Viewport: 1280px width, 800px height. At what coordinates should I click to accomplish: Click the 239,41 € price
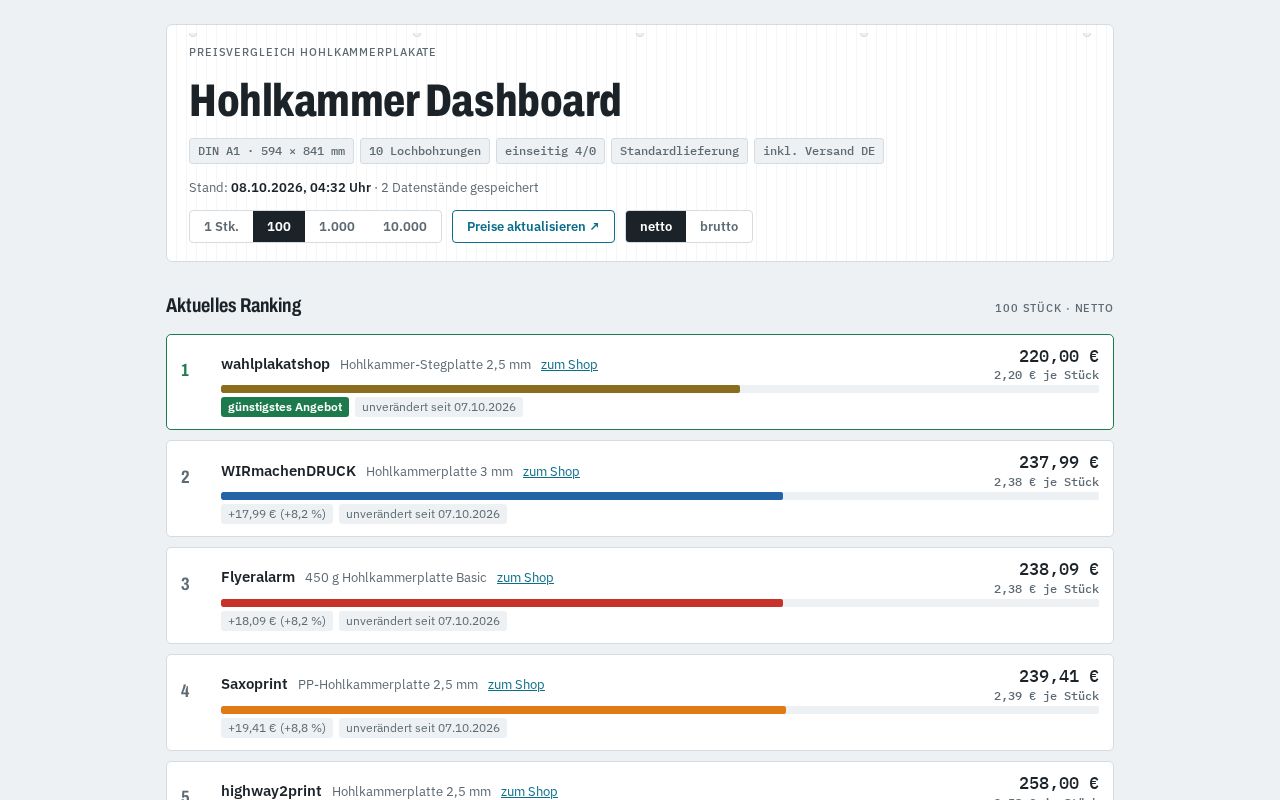point(1059,676)
